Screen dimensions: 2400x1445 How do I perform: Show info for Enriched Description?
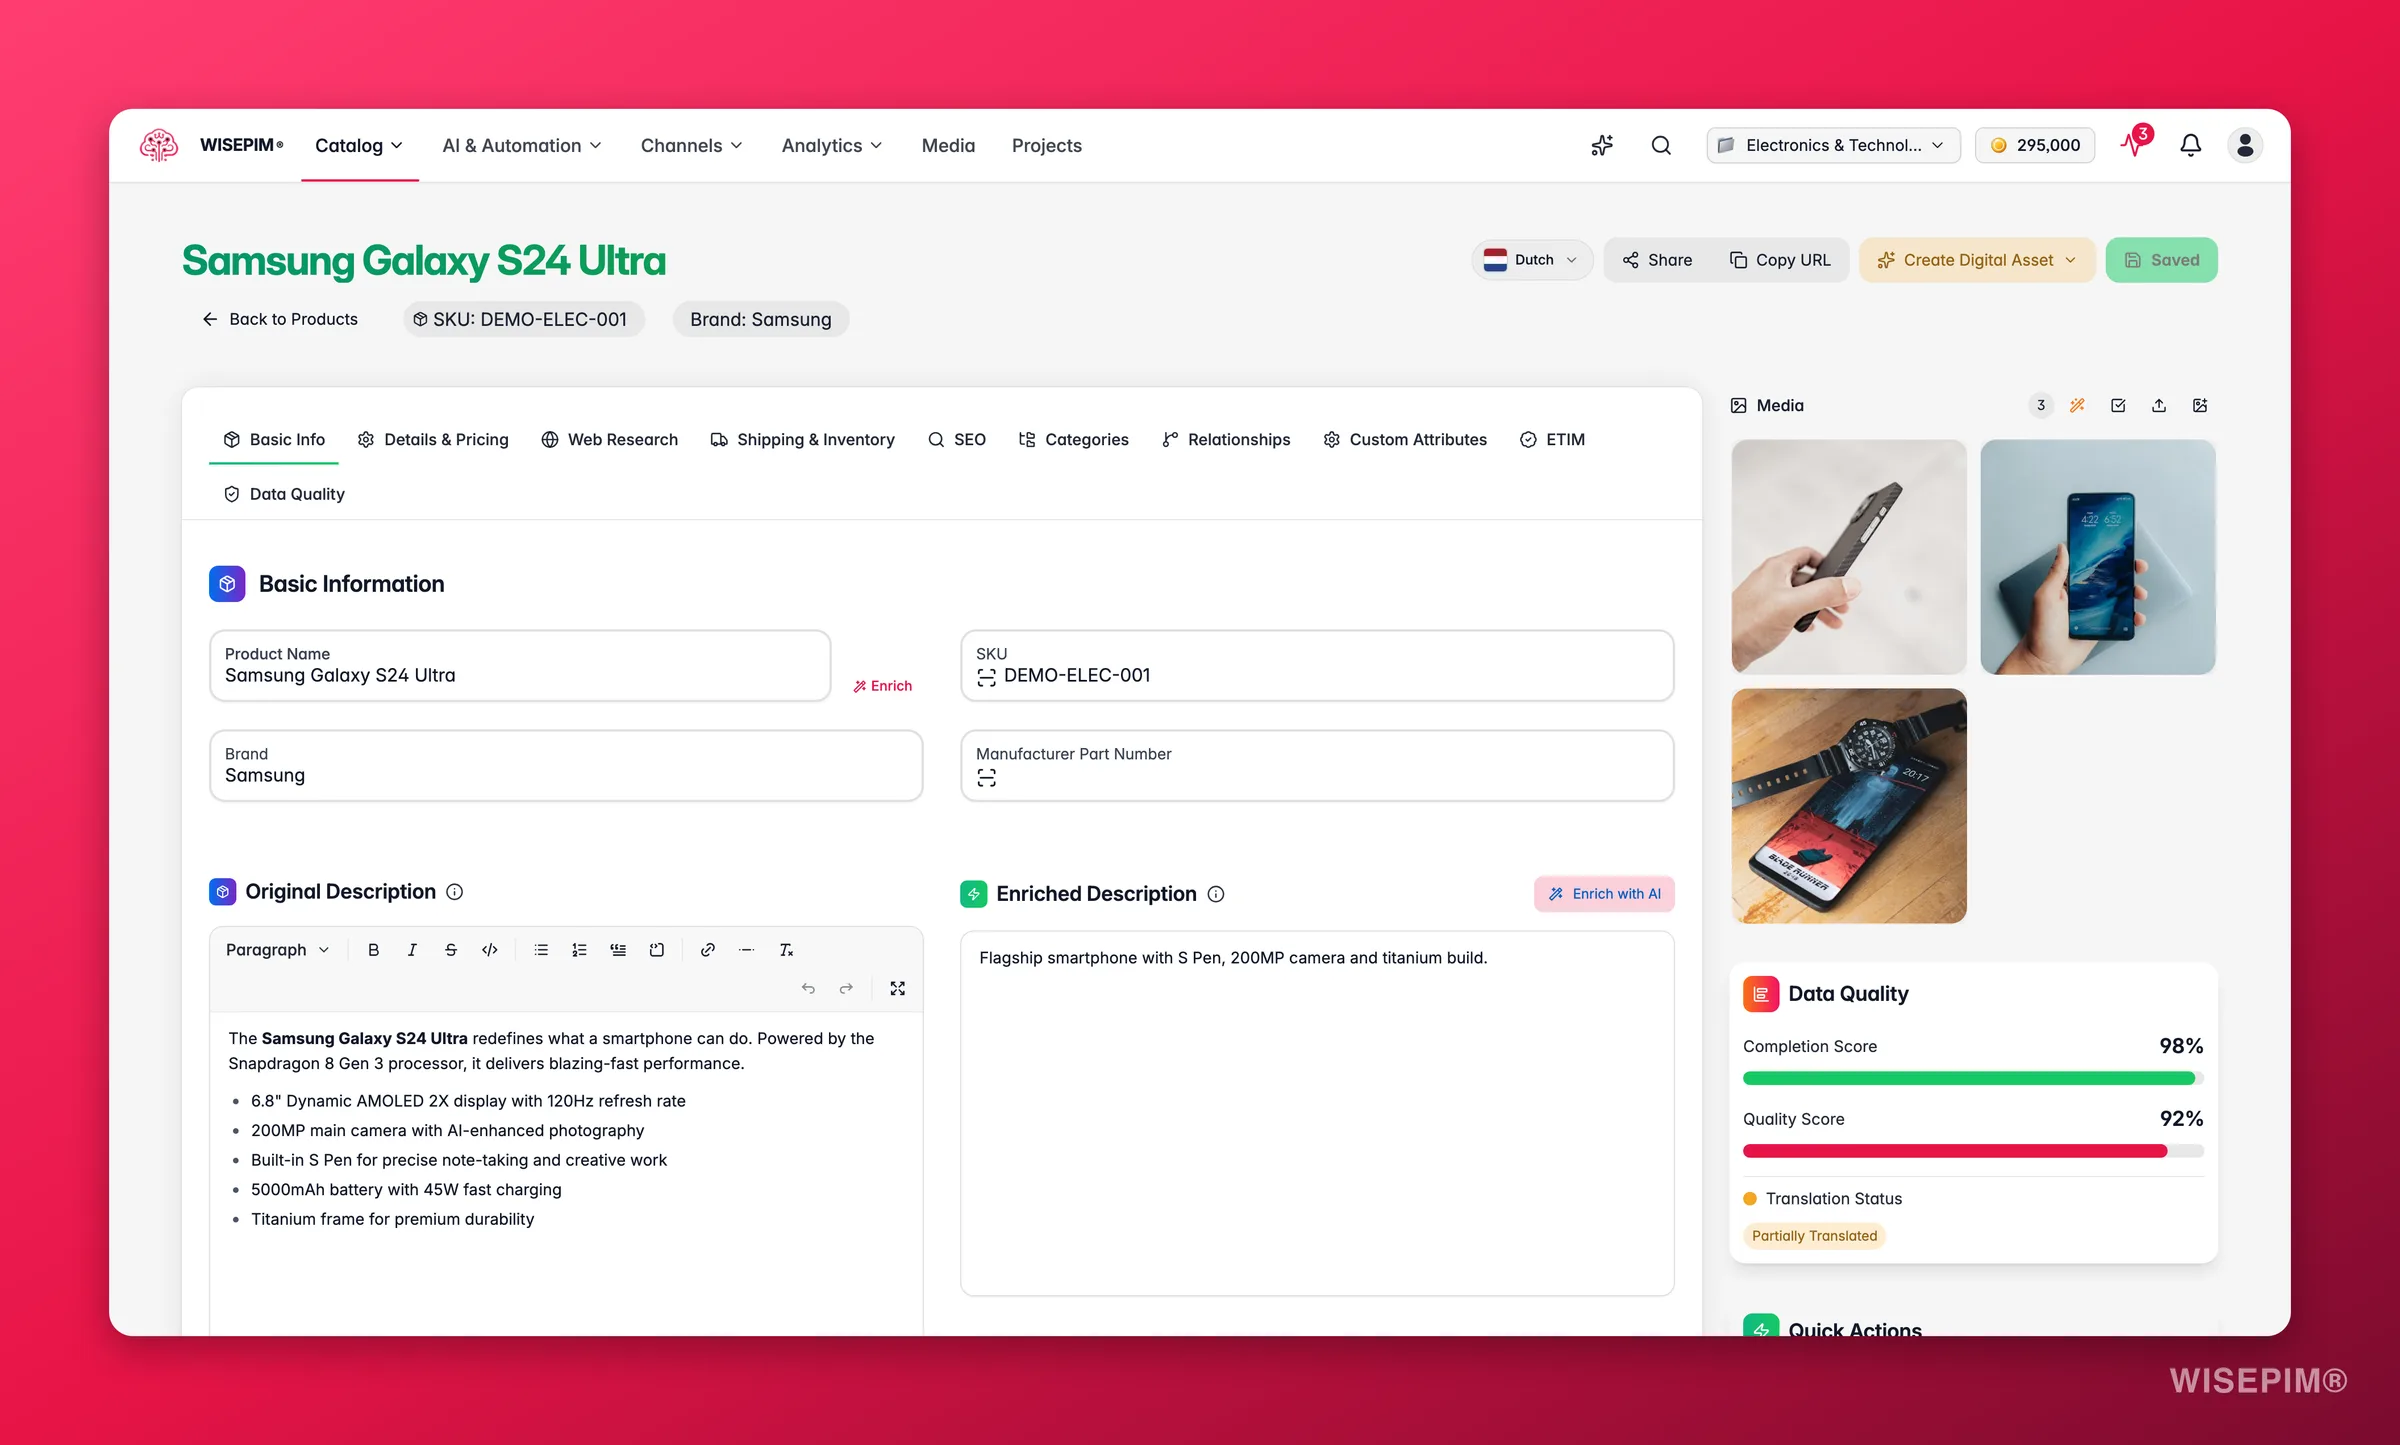(1216, 894)
